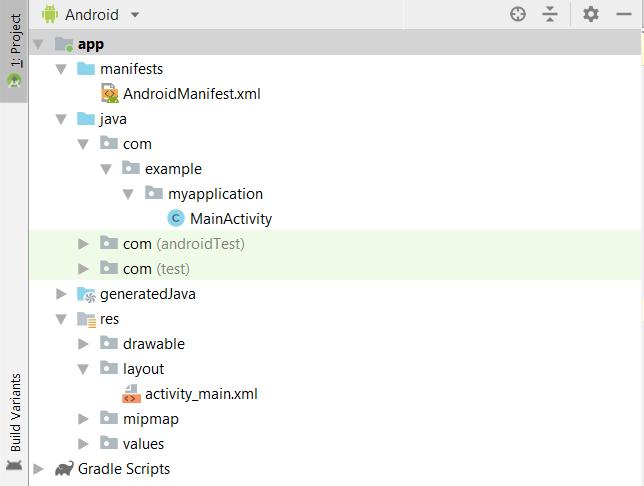
Task: Select the Gradle Scripts label
Action: (x=124, y=469)
